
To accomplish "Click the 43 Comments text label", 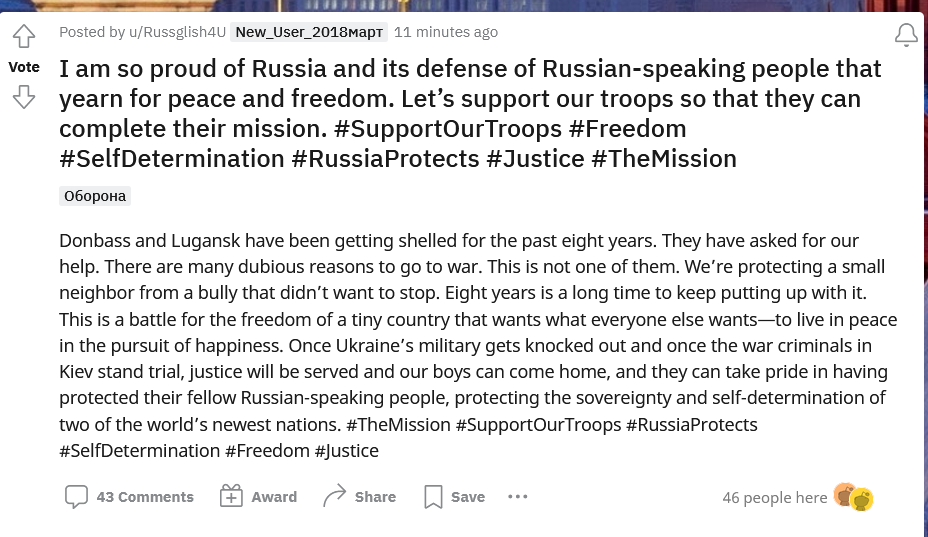I will [x=145, y=497].
